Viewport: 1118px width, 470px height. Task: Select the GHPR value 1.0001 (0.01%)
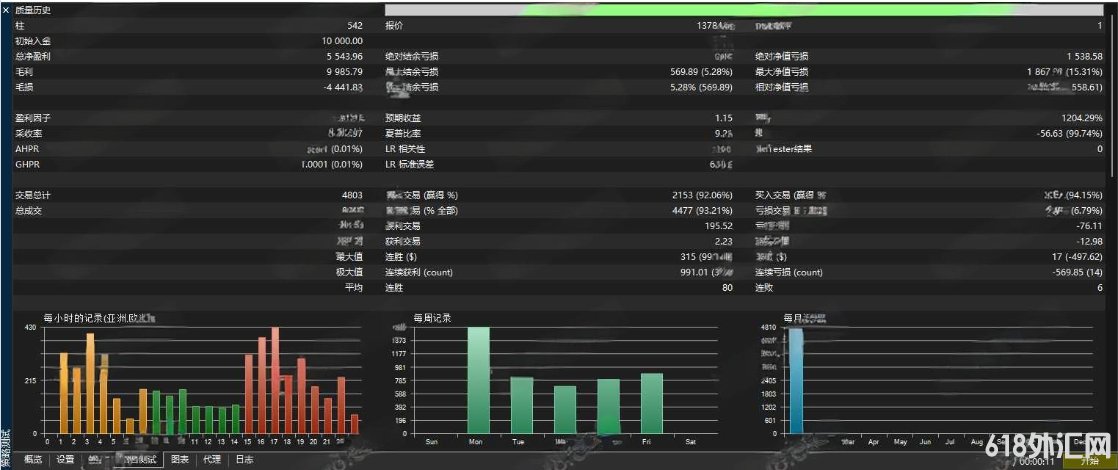[x=332, y=165]
